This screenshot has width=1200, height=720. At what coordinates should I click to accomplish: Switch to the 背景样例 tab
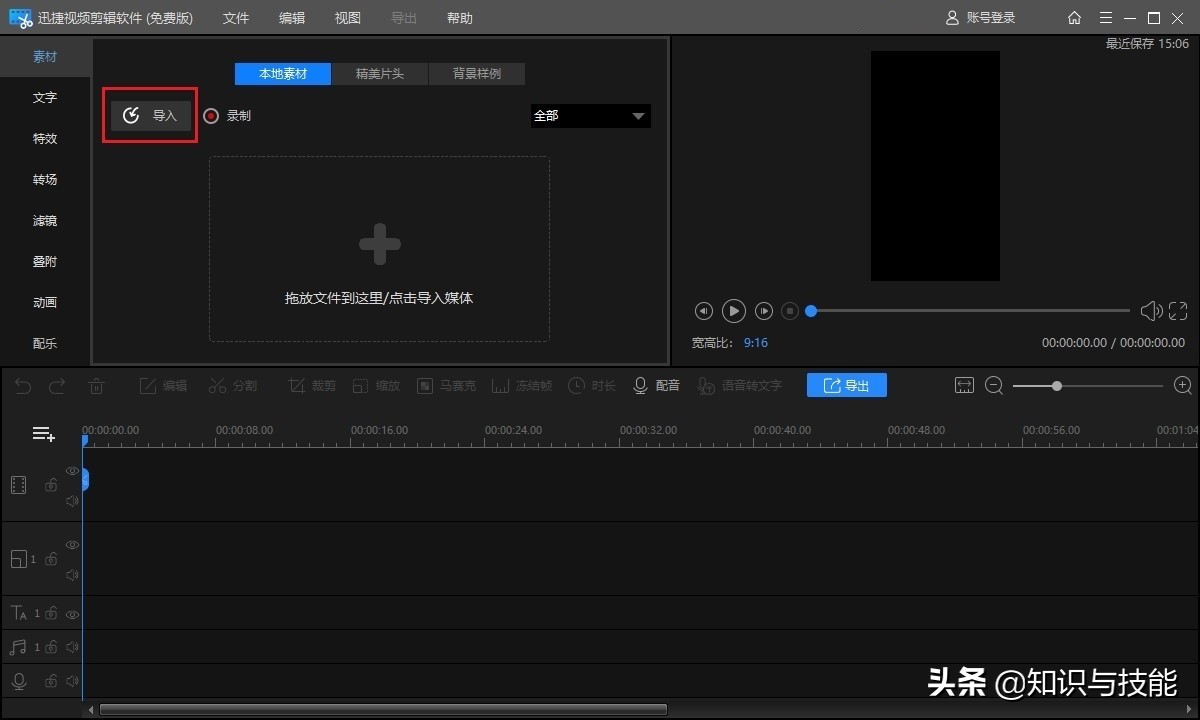pos(477,73)
